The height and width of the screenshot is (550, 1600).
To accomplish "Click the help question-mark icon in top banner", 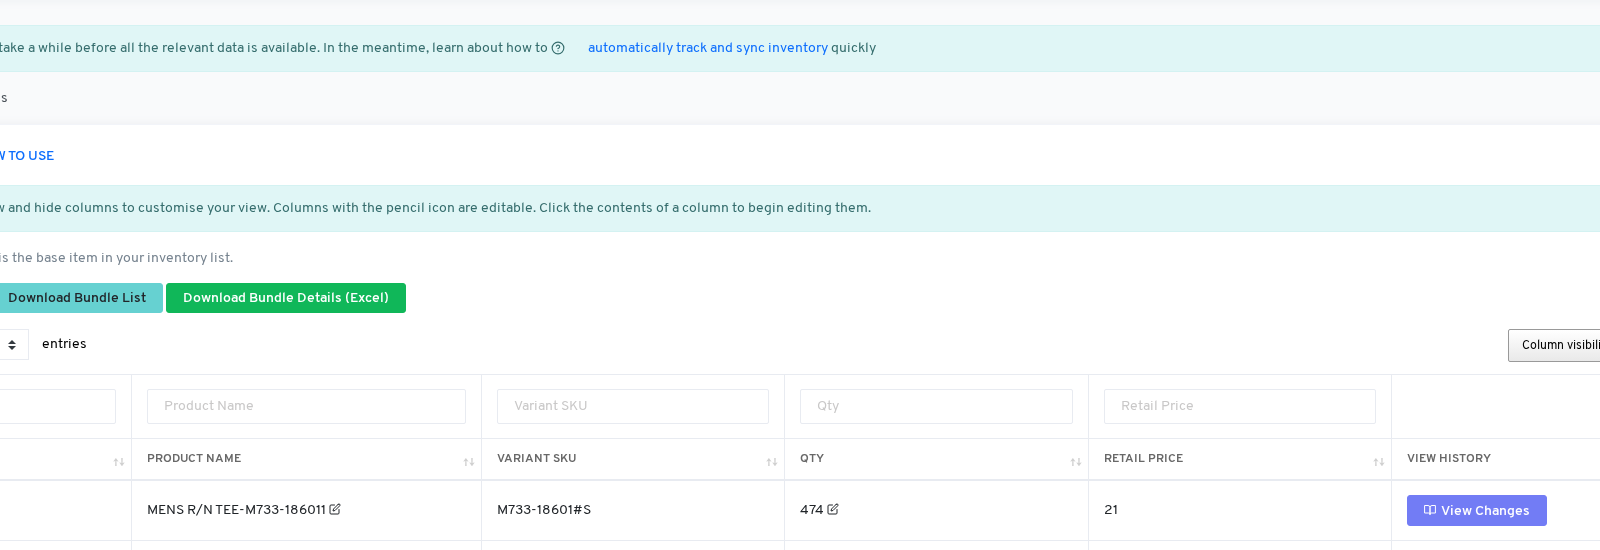I will (x=558, y=48).
